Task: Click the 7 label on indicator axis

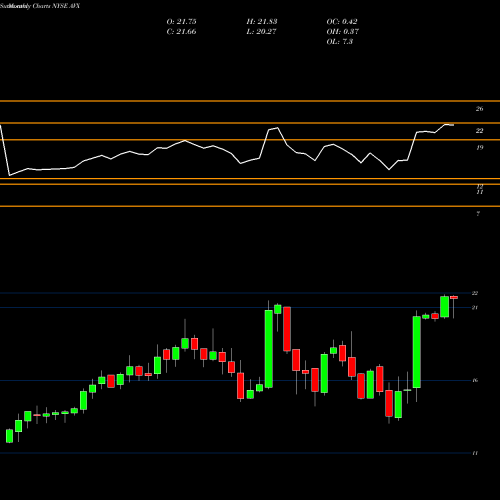Action: [x=478, y=214]
